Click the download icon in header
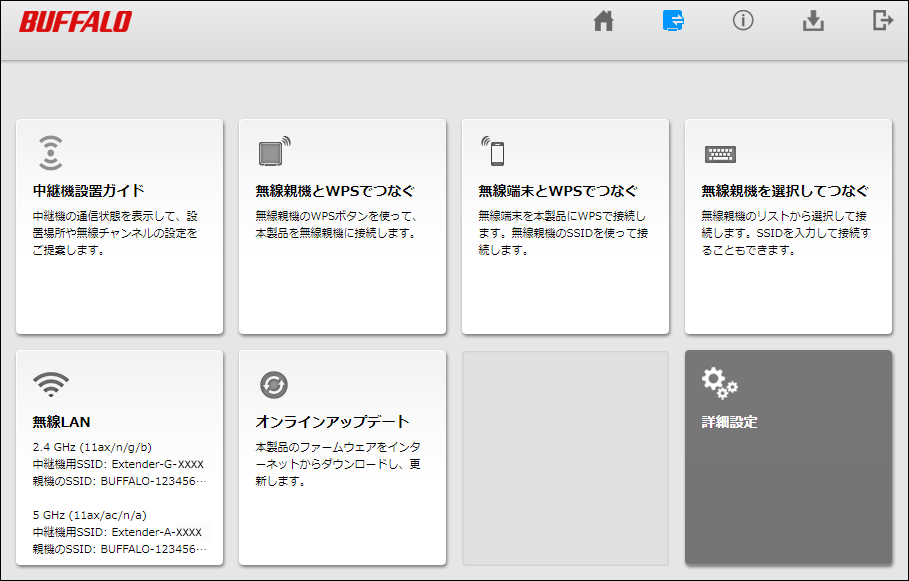This screenshot has height=581, width=909. click(x=813, y=21)
